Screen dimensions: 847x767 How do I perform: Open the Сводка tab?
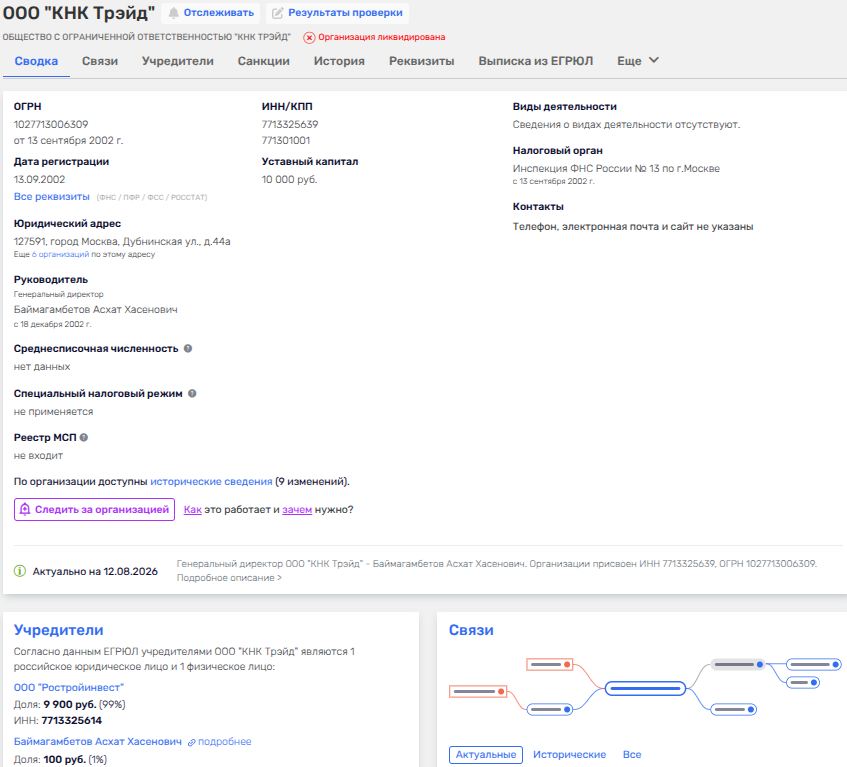36,61
